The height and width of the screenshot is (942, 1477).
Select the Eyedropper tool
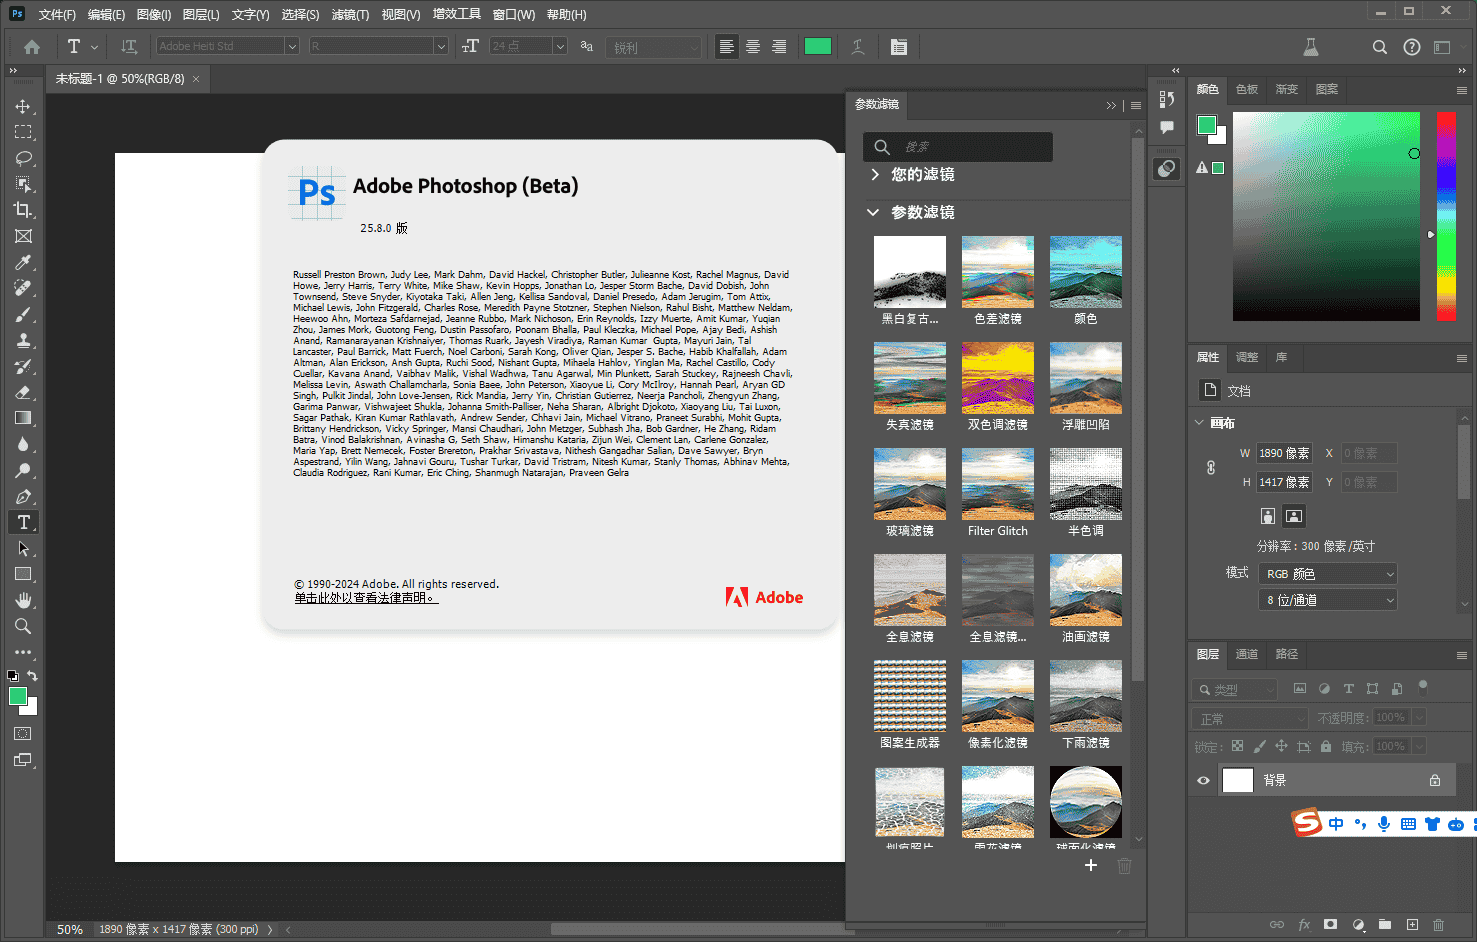(x=23, y=262)
